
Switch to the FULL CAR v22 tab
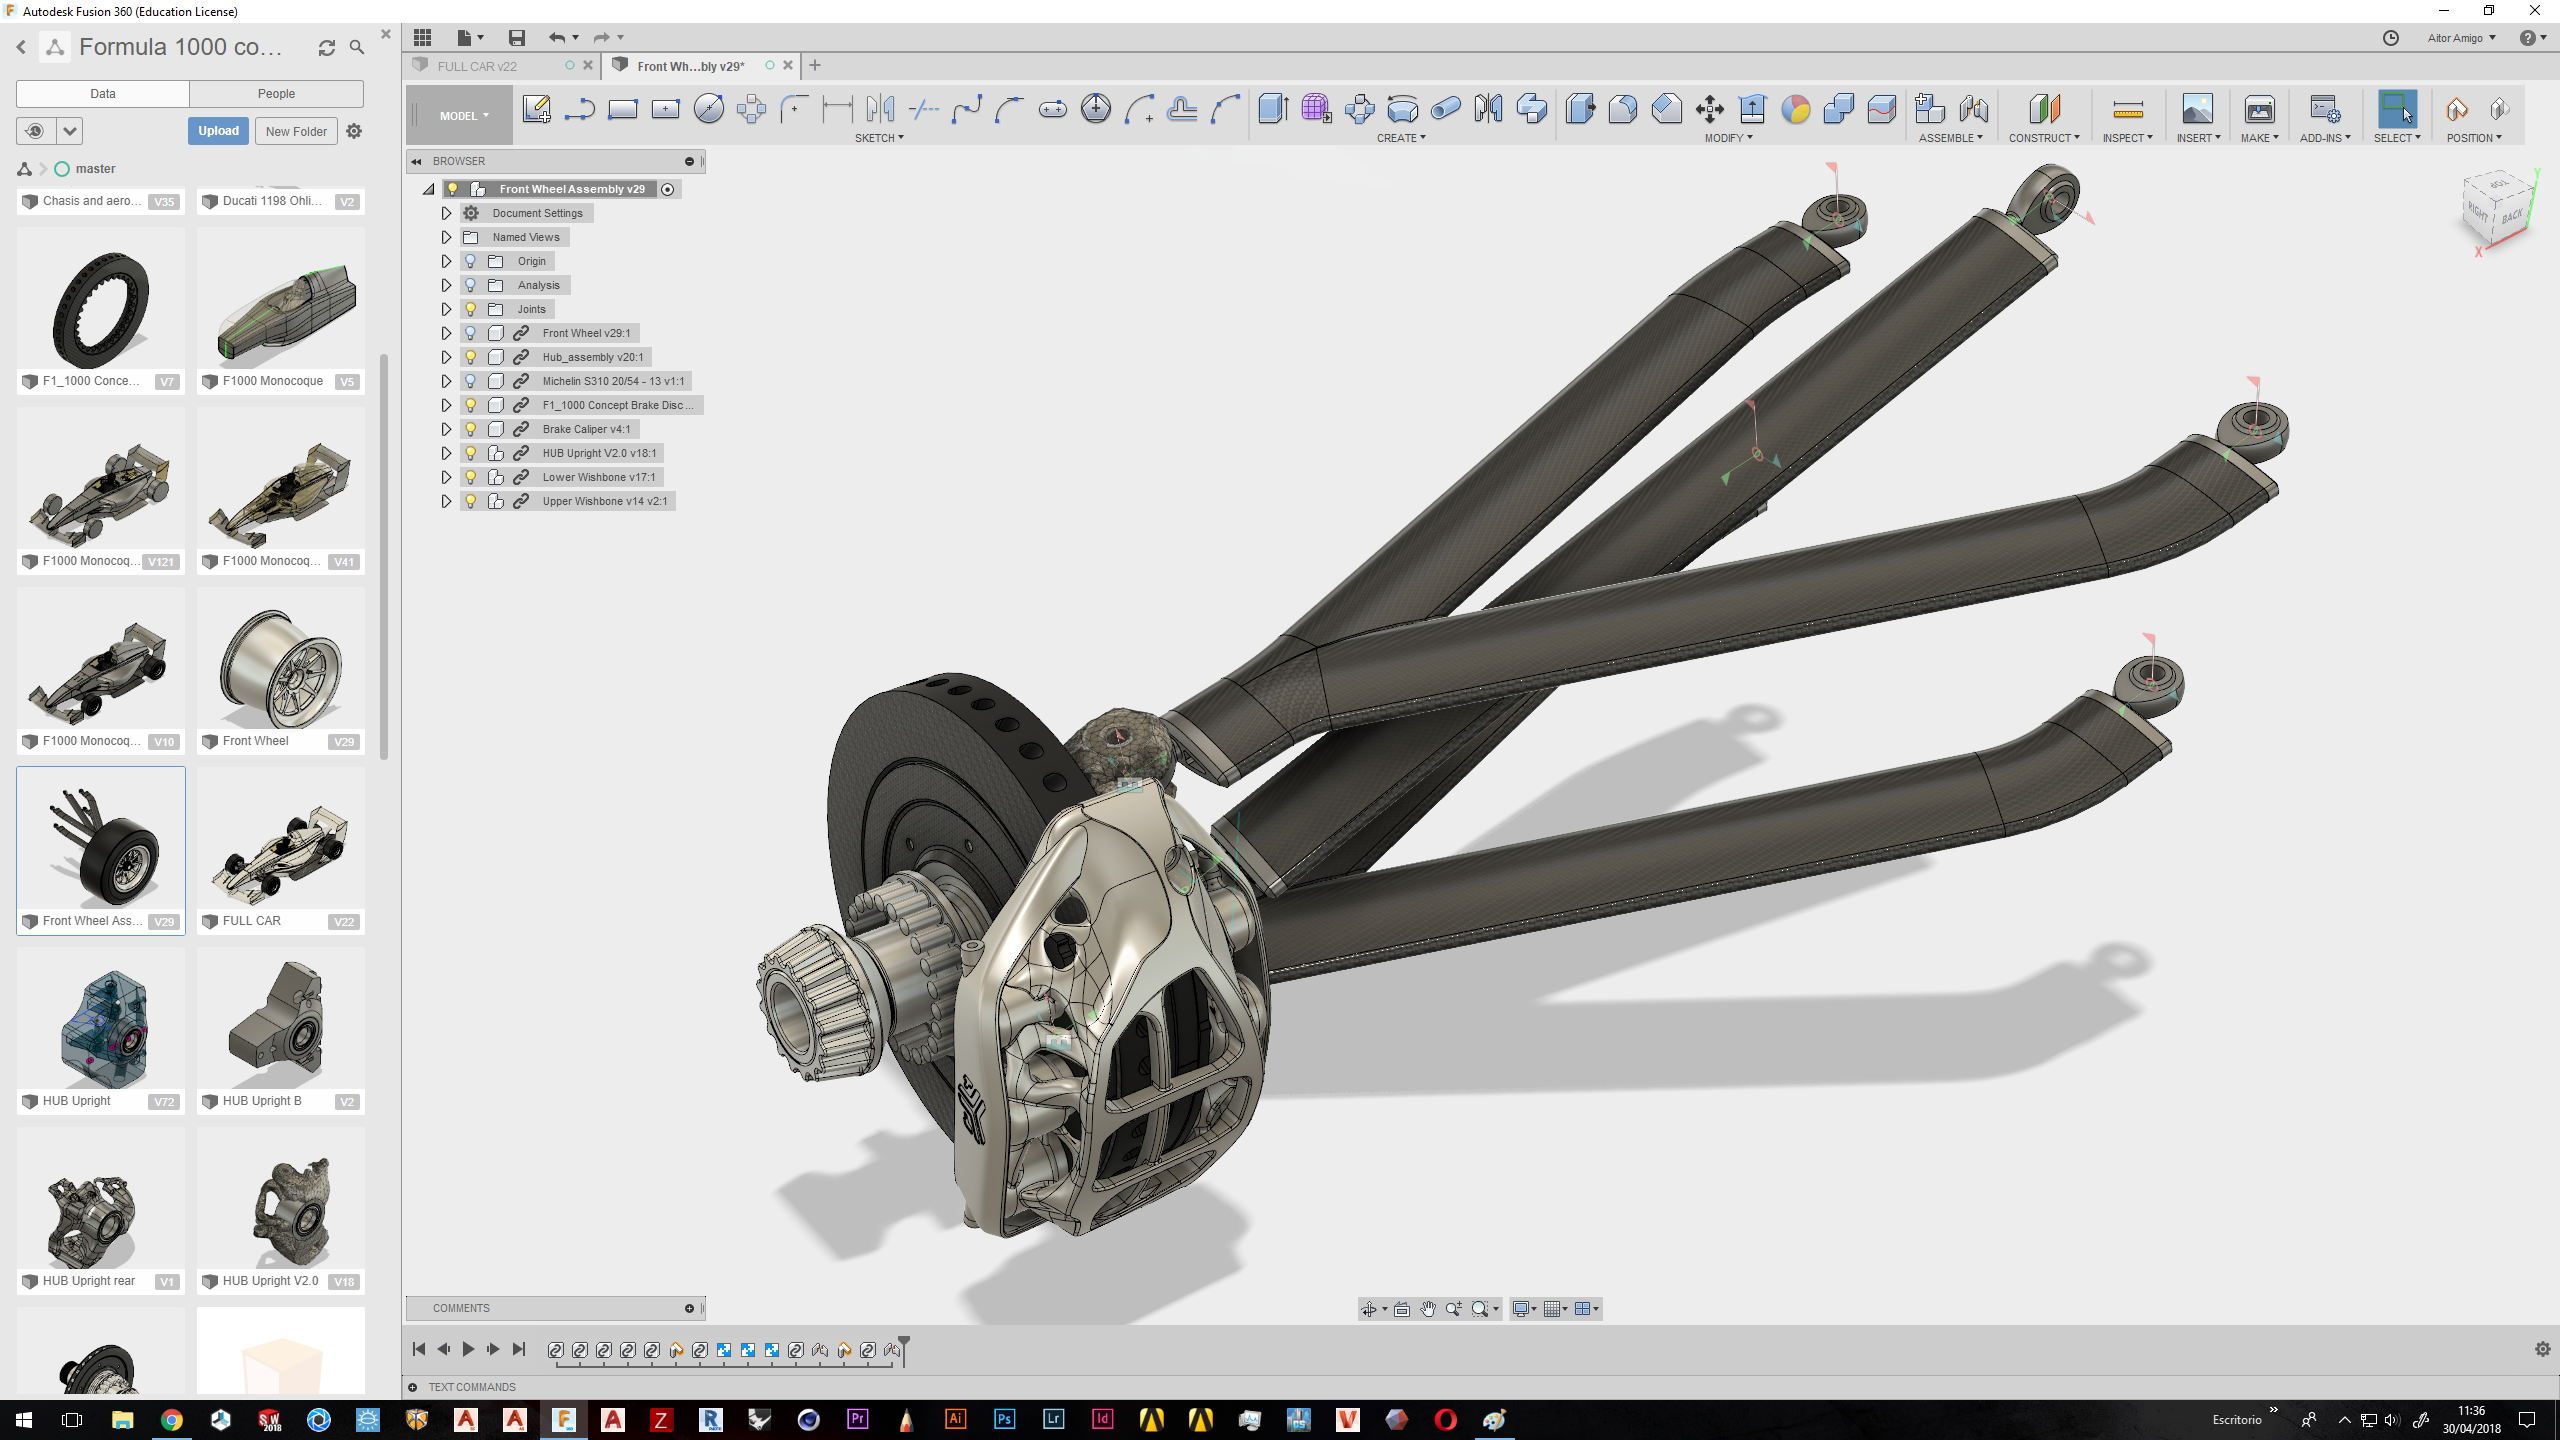(477, 66)
